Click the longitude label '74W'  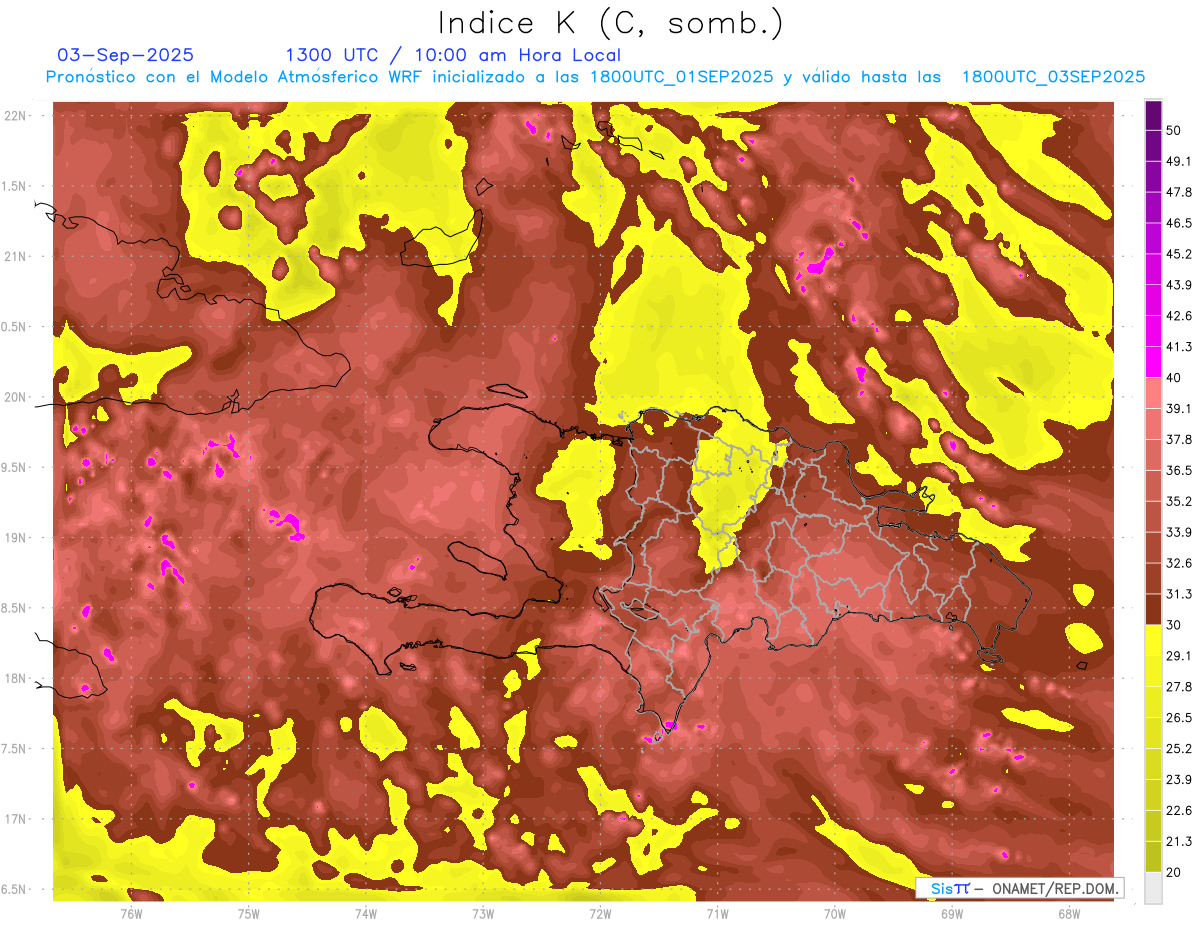click(x=366, y=913)
